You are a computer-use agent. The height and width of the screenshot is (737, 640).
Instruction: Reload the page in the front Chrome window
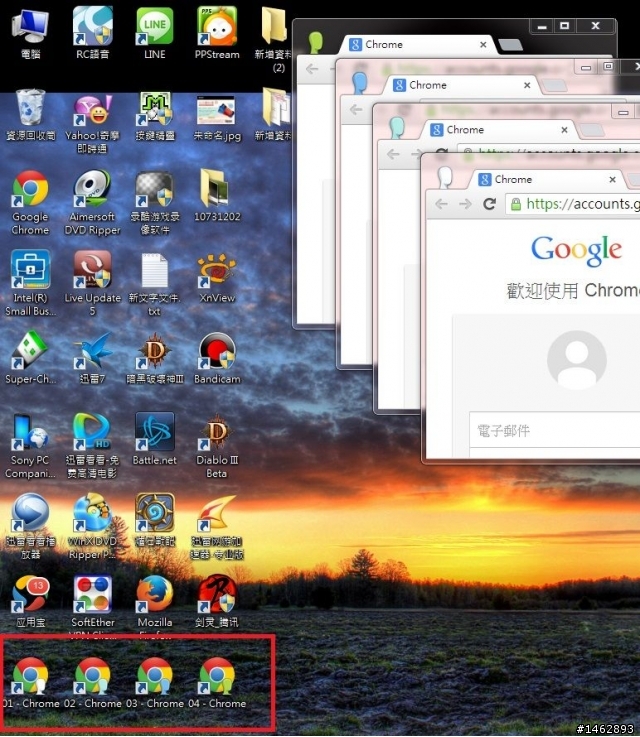click(x=489, y=204)
